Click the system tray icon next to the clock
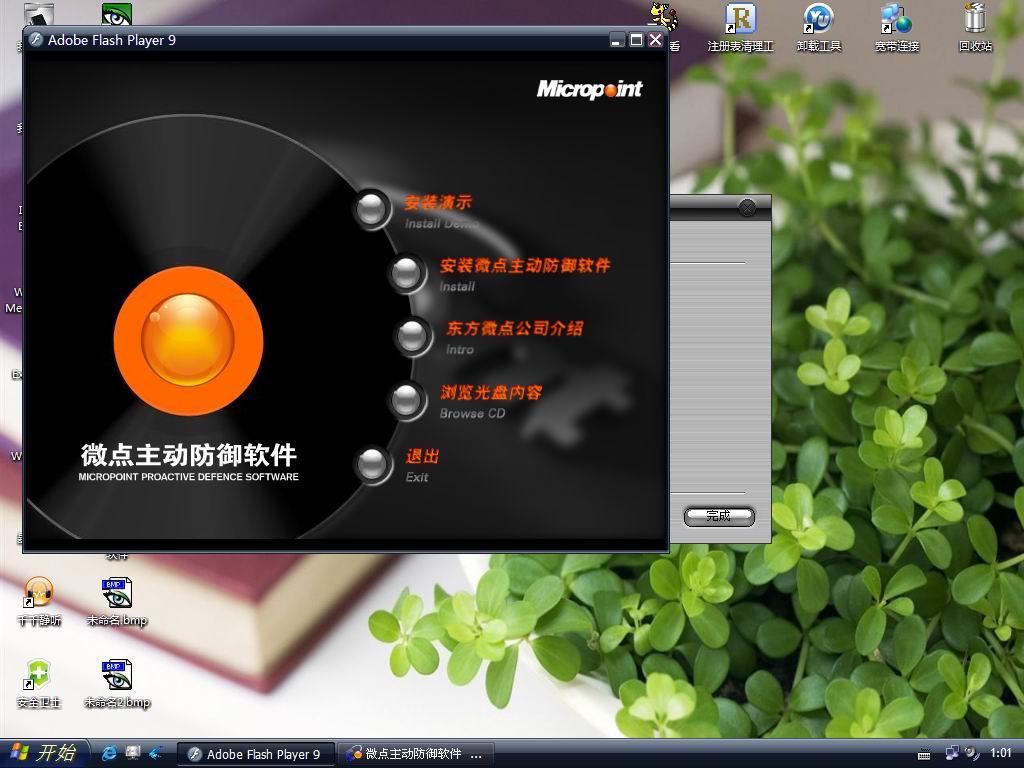The height and width of the screenshot is (768, 1024). pyautogui.click(x=972, y=754)
